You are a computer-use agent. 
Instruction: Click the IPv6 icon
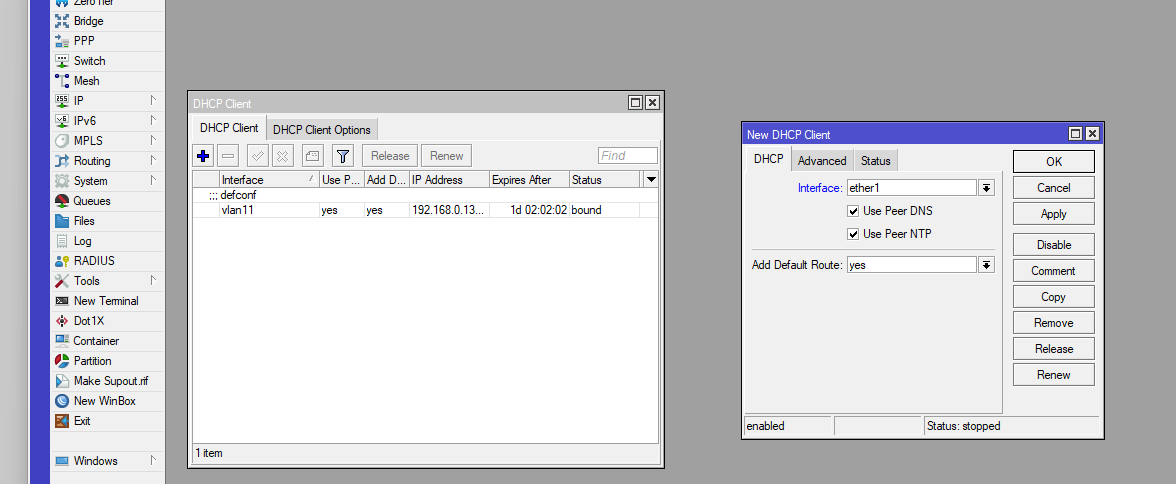point(62,121)
